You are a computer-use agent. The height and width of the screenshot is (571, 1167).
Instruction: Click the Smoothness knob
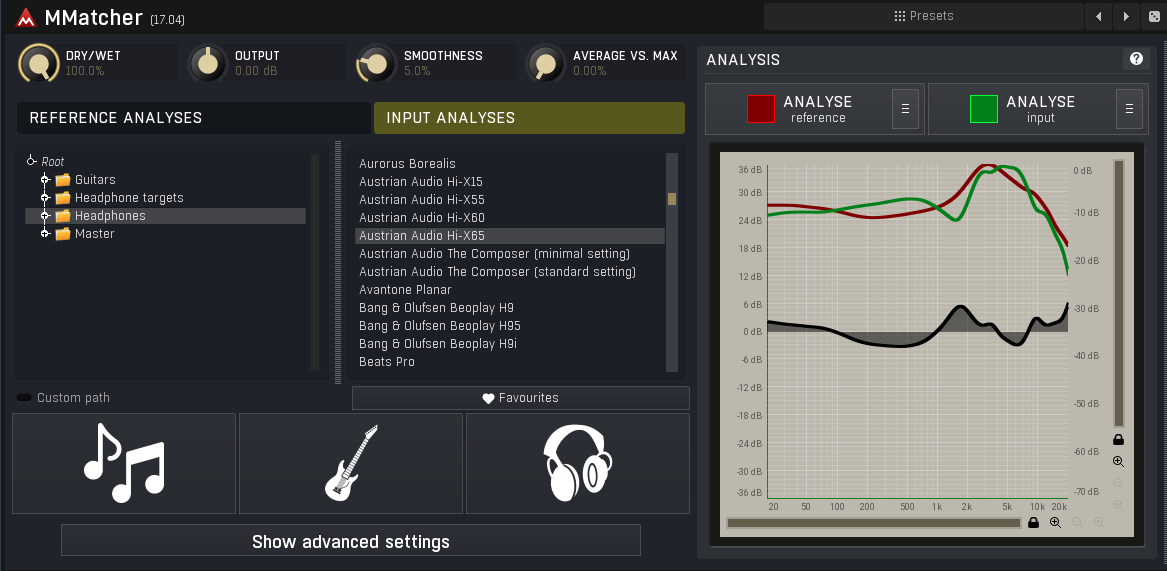coord(377,63)
